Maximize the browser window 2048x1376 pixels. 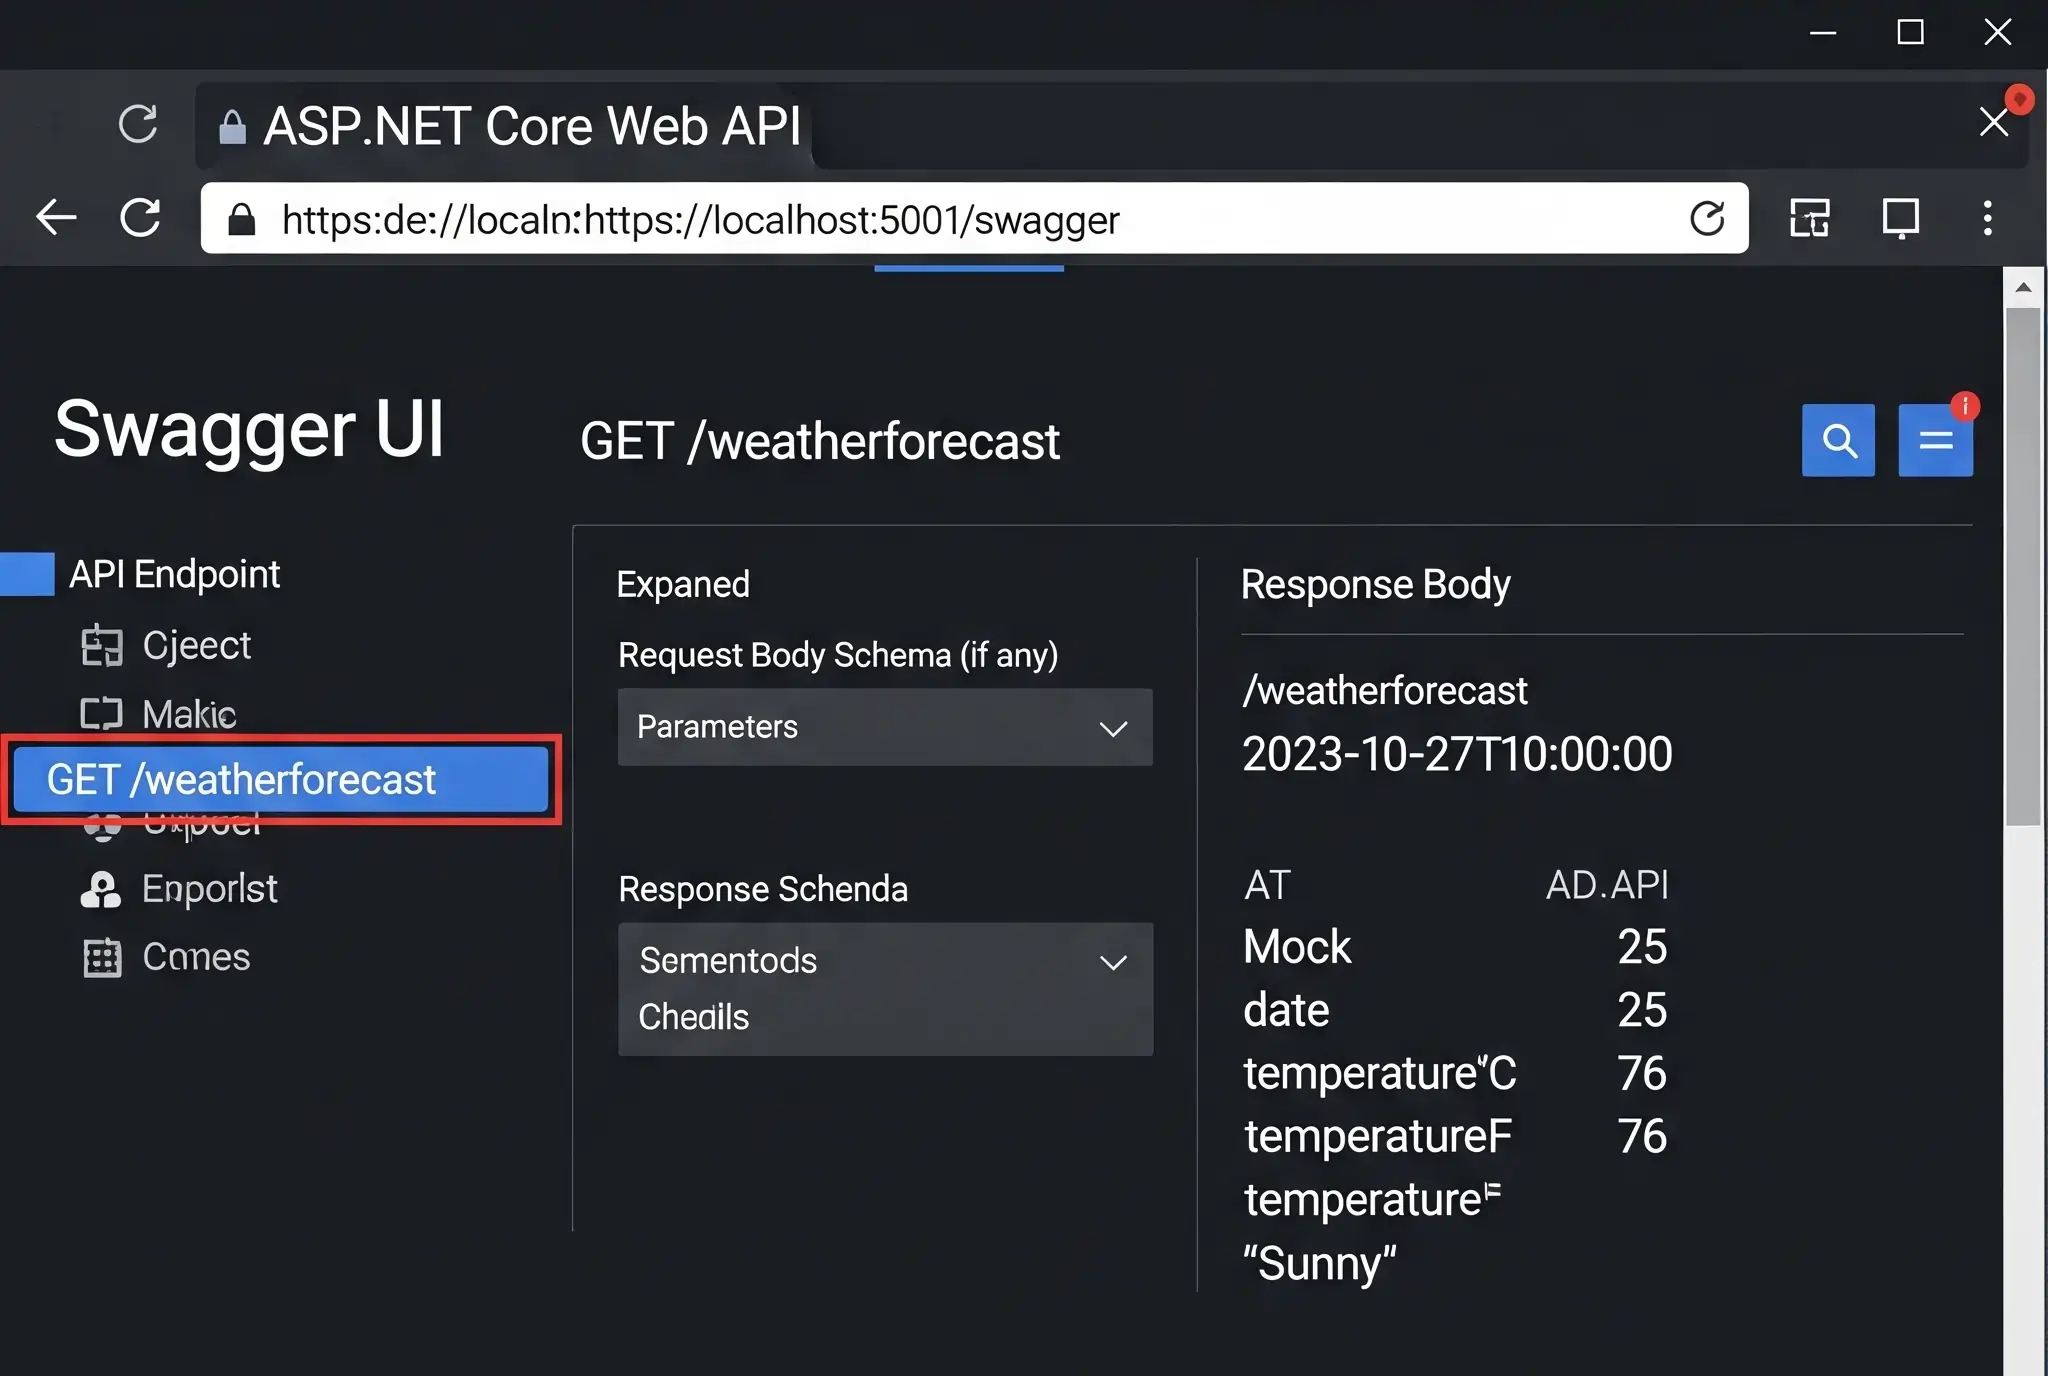tap(1910, 33)
